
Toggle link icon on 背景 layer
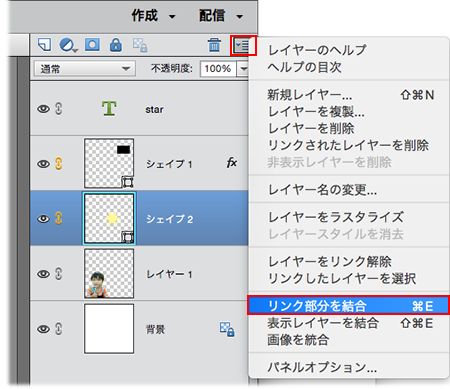coord(59,329)
